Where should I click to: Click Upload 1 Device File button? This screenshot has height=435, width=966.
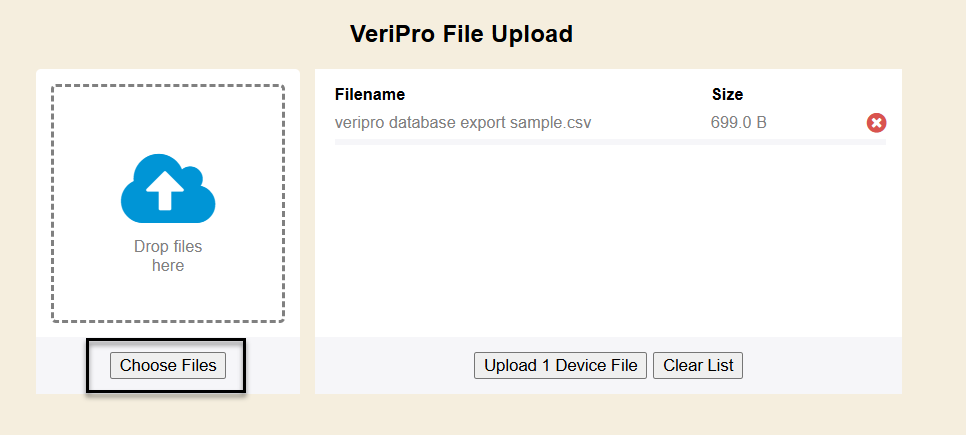pos(560,365)
